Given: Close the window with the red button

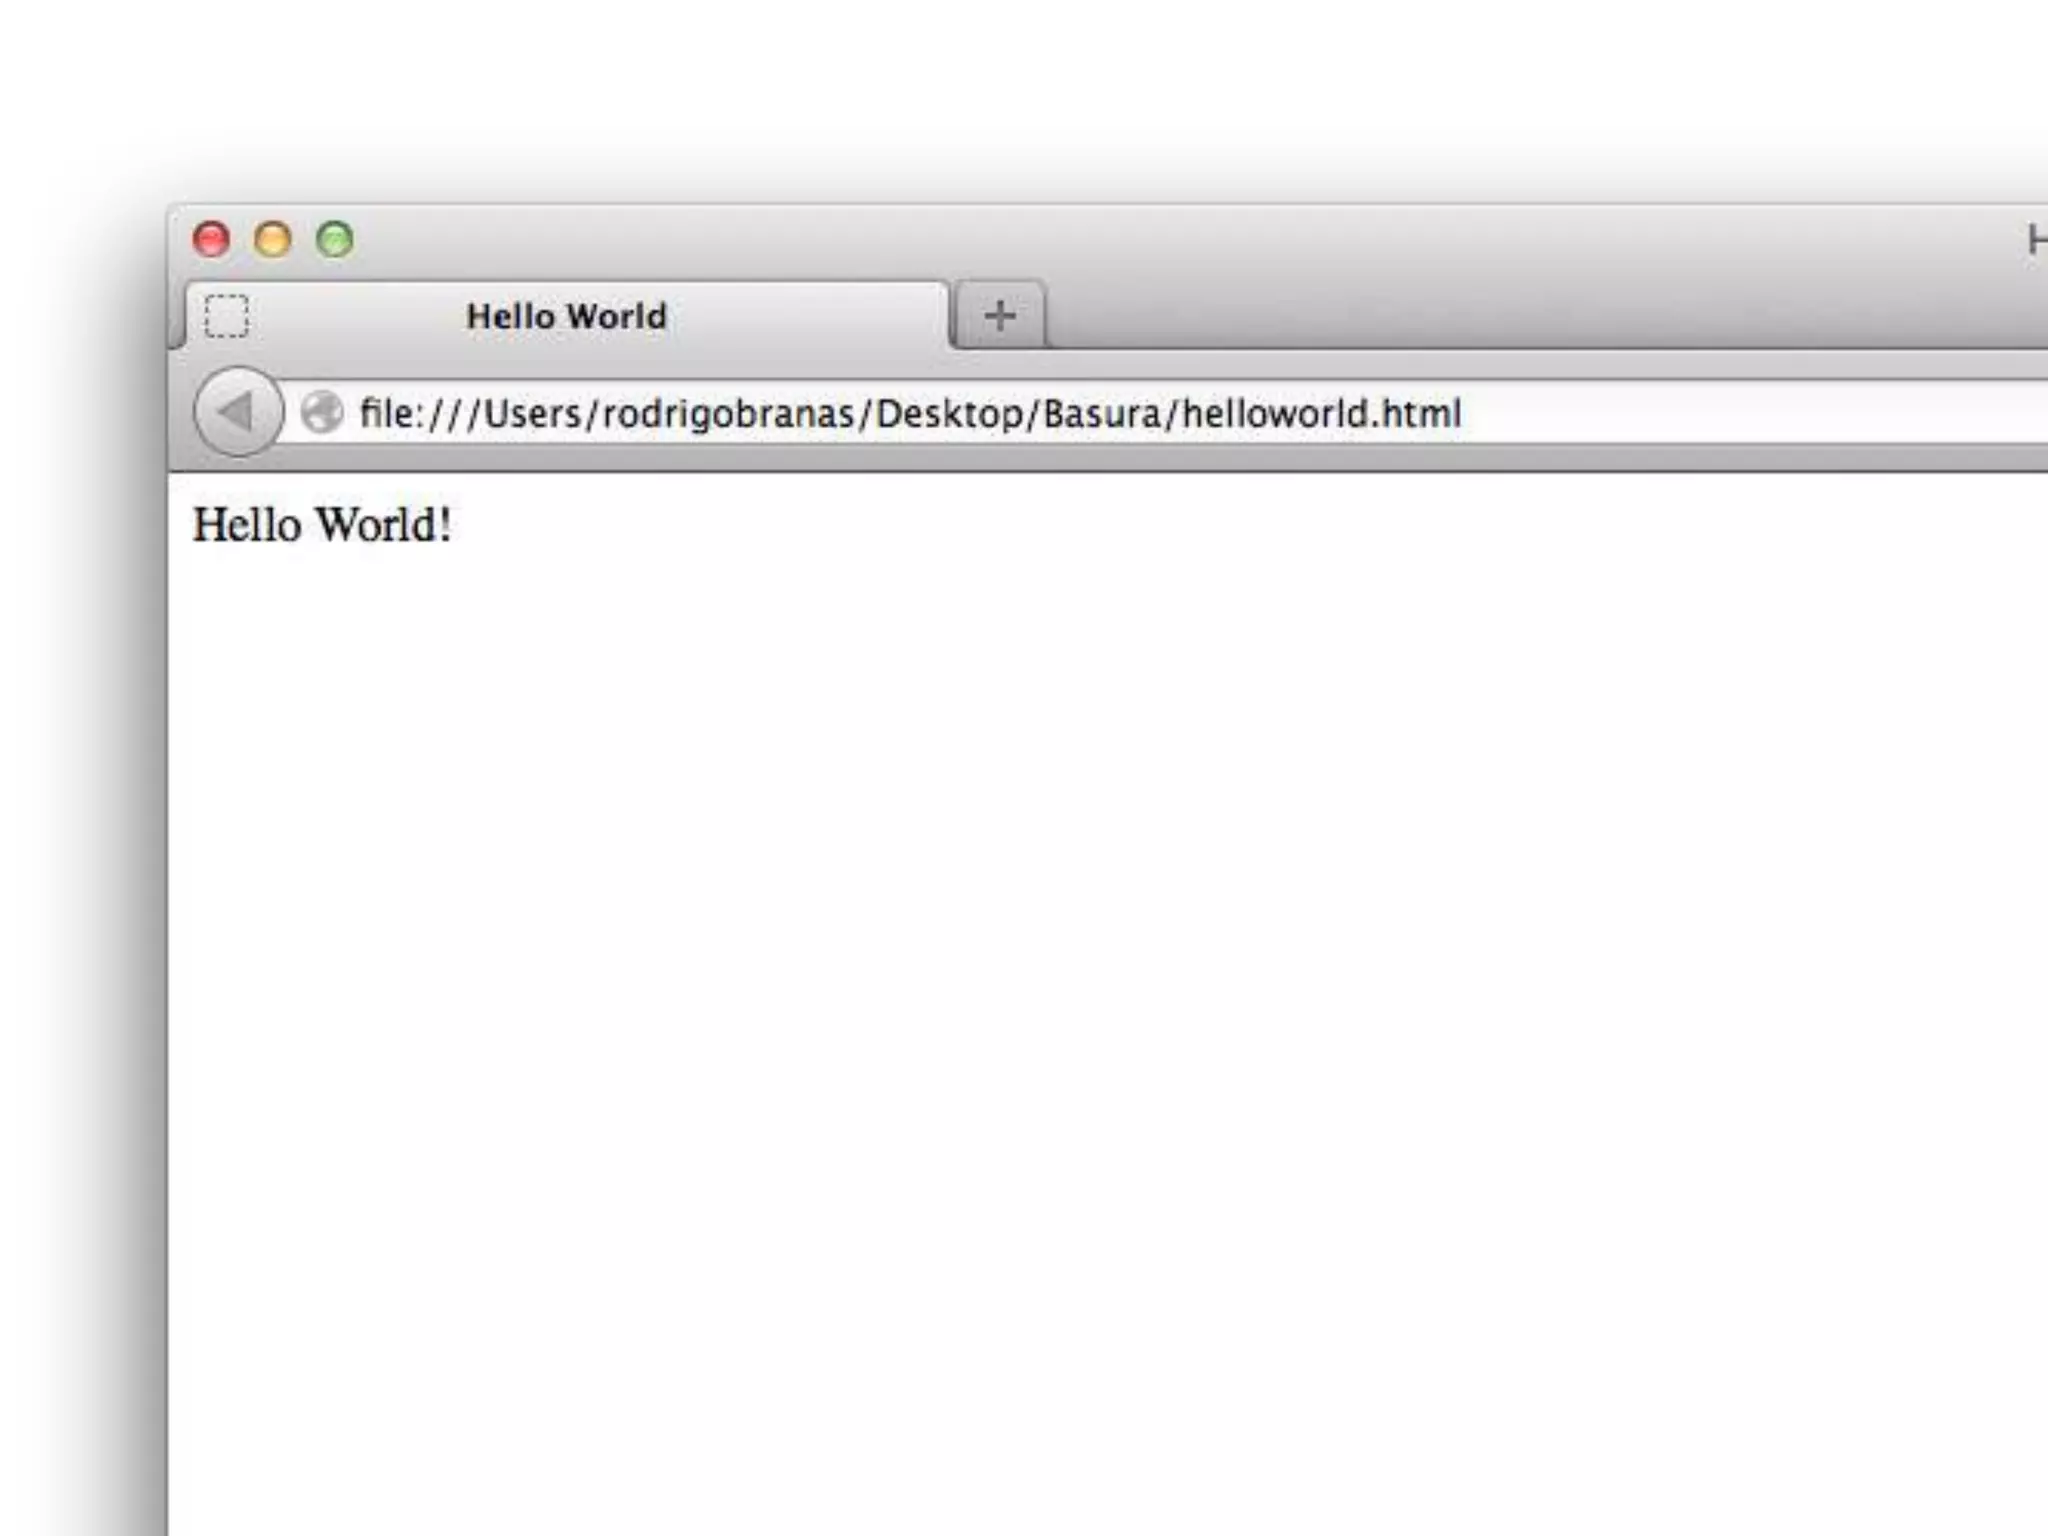Looking at the screenshot, I should click(x=211, y=240).
